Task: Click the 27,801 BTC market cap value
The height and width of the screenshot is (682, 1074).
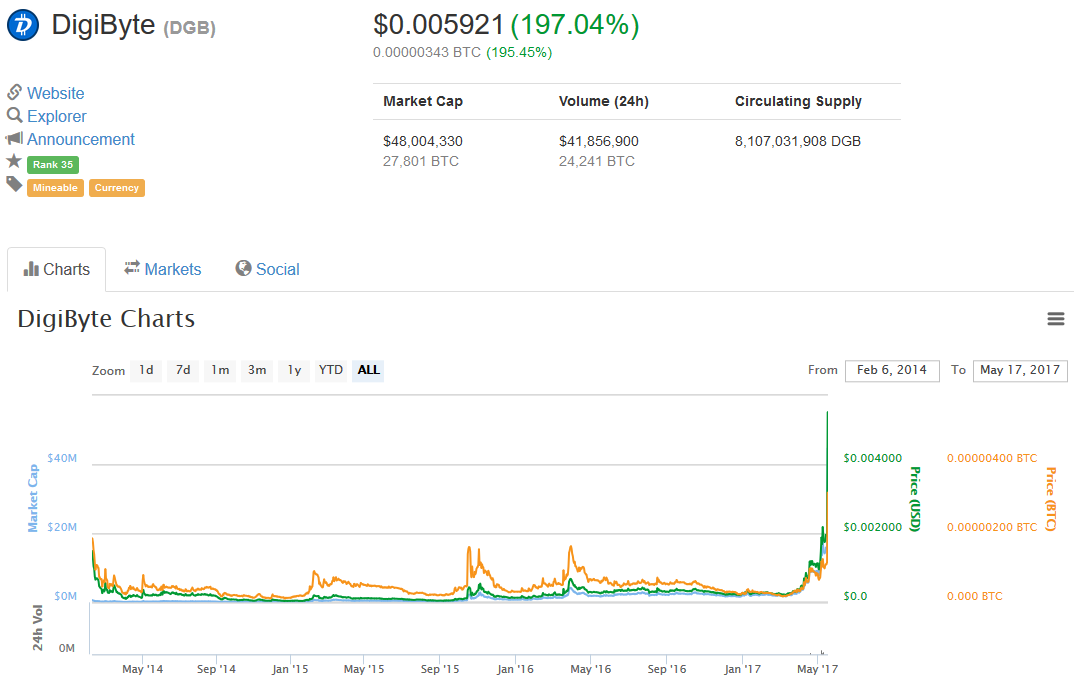Action: (x=421, y=162)
